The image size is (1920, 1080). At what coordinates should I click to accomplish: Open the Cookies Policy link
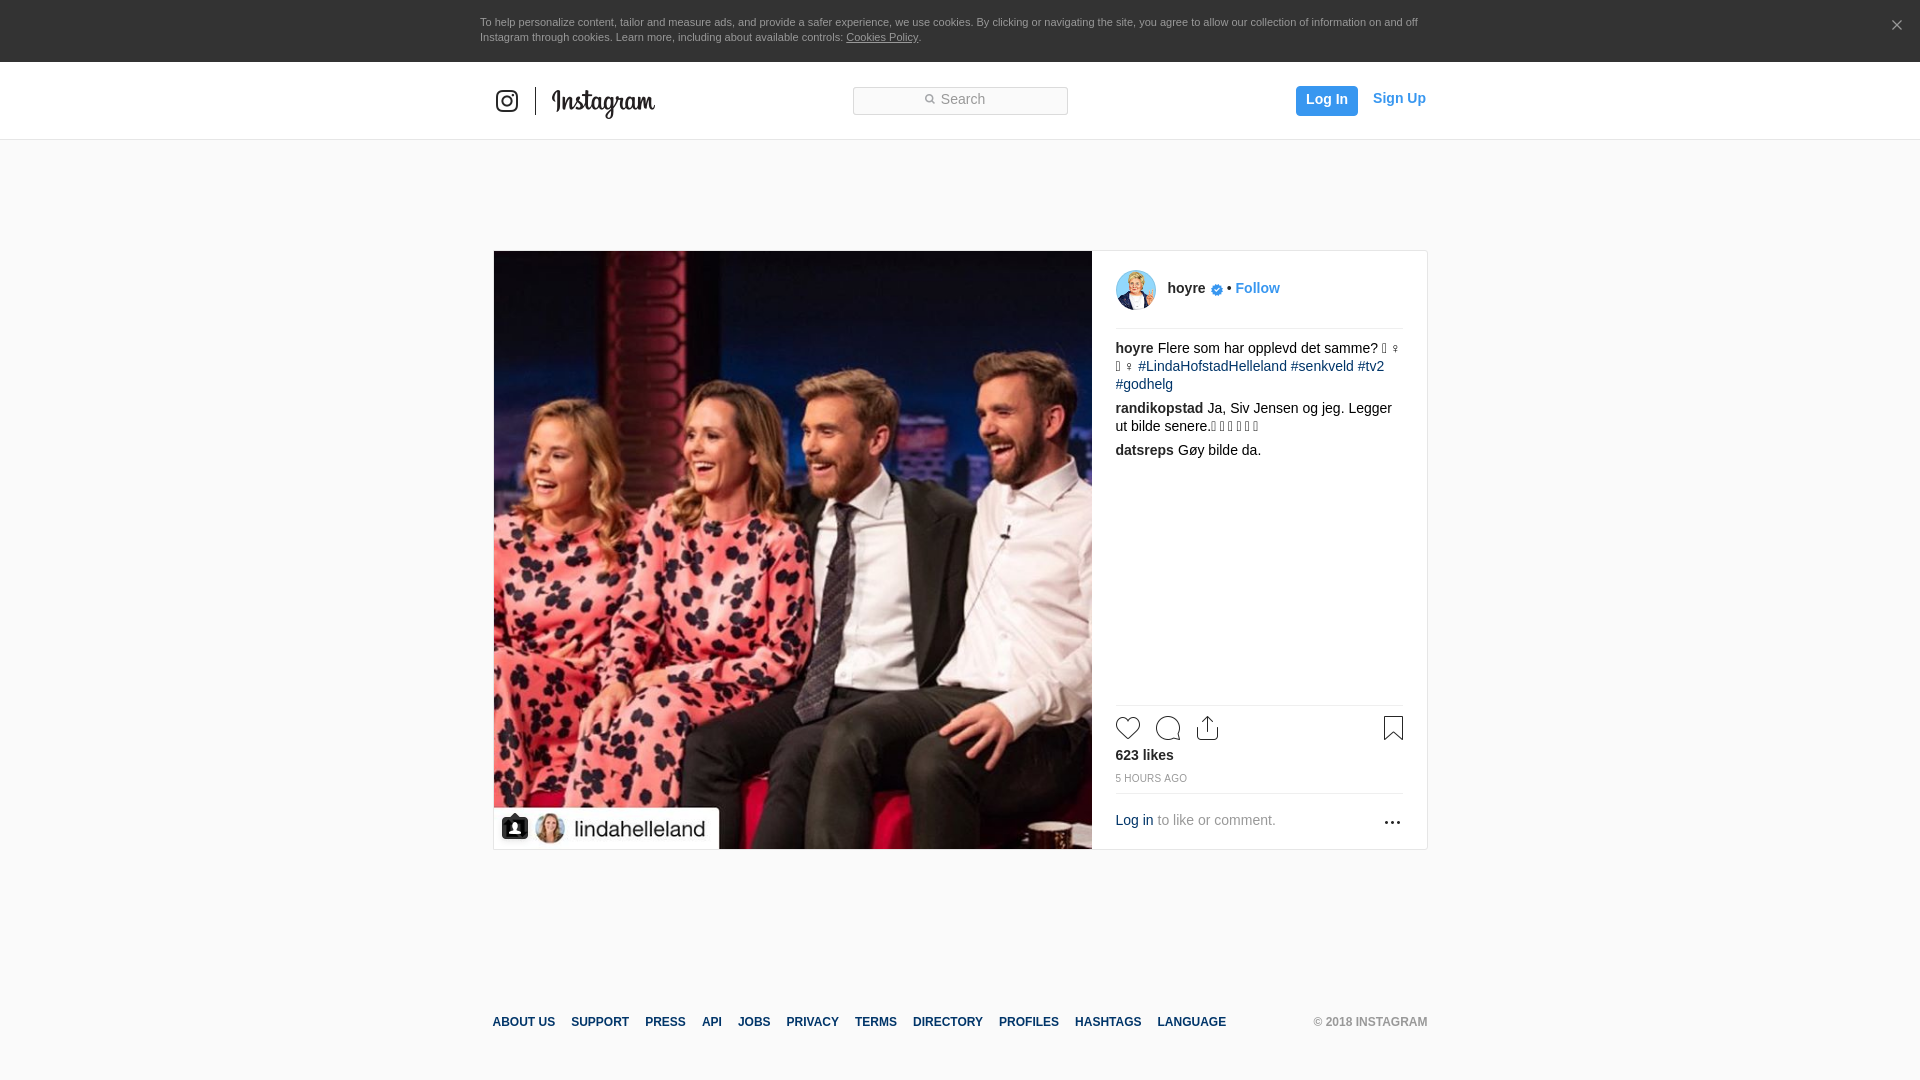pos(881,37)
